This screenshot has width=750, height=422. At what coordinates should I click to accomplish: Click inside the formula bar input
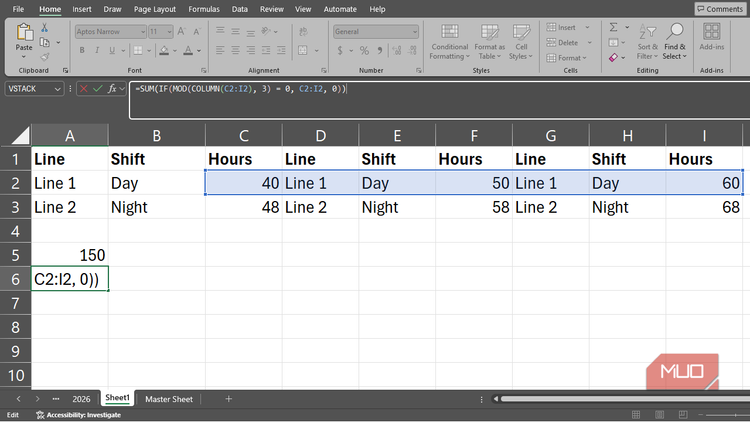[x=440, y=100]
